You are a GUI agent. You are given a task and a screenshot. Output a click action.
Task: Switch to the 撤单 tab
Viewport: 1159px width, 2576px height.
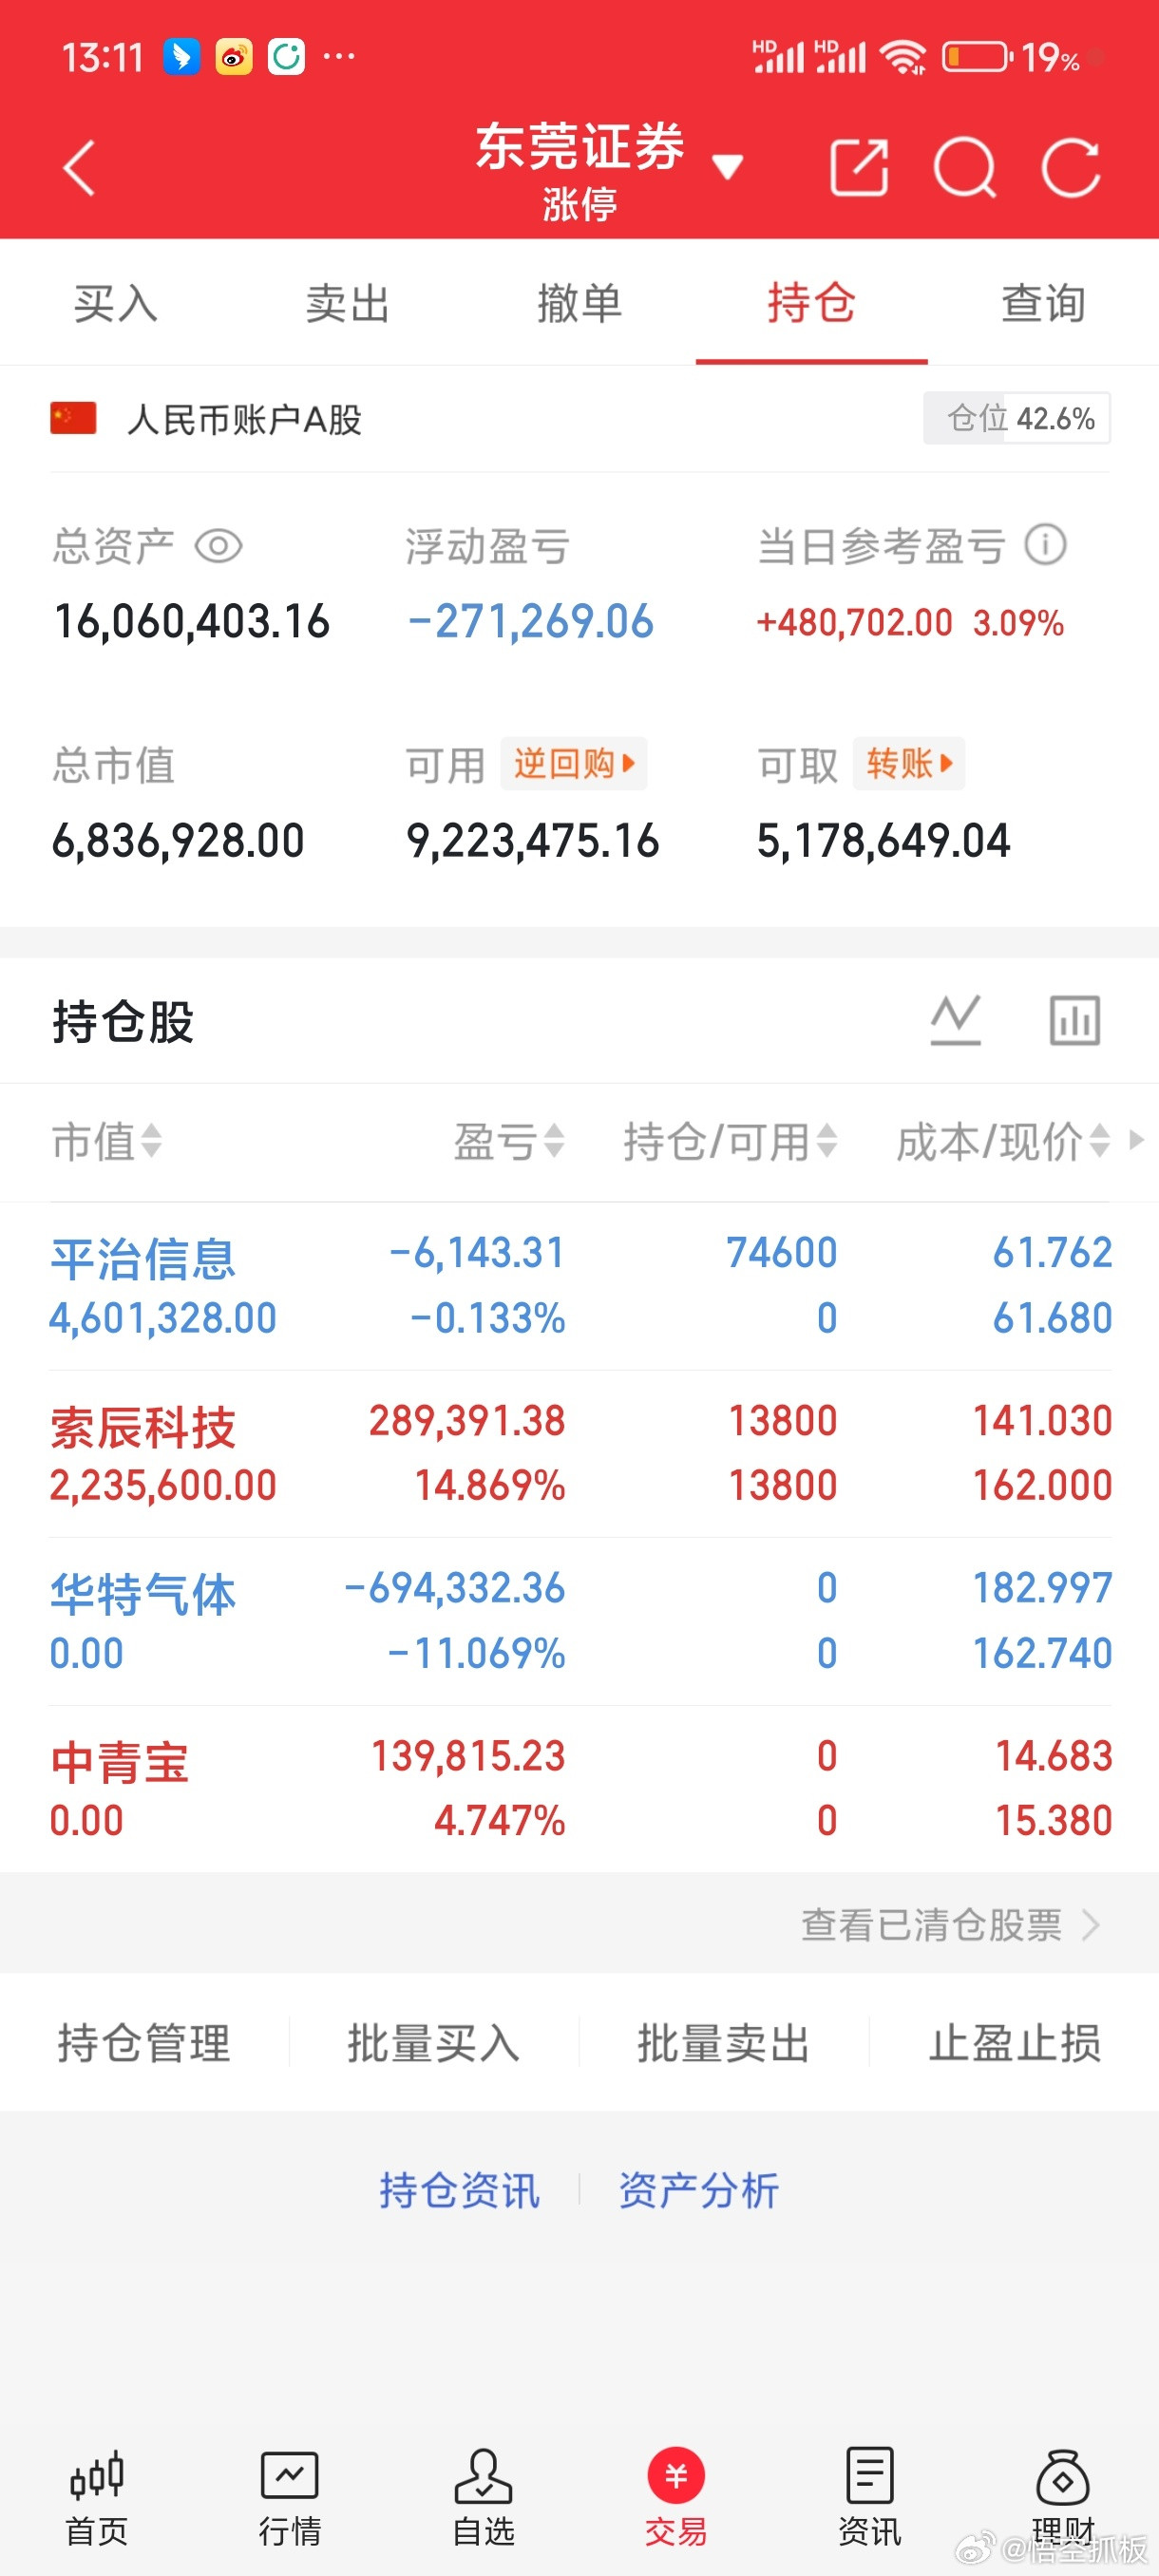coord(579,303)
